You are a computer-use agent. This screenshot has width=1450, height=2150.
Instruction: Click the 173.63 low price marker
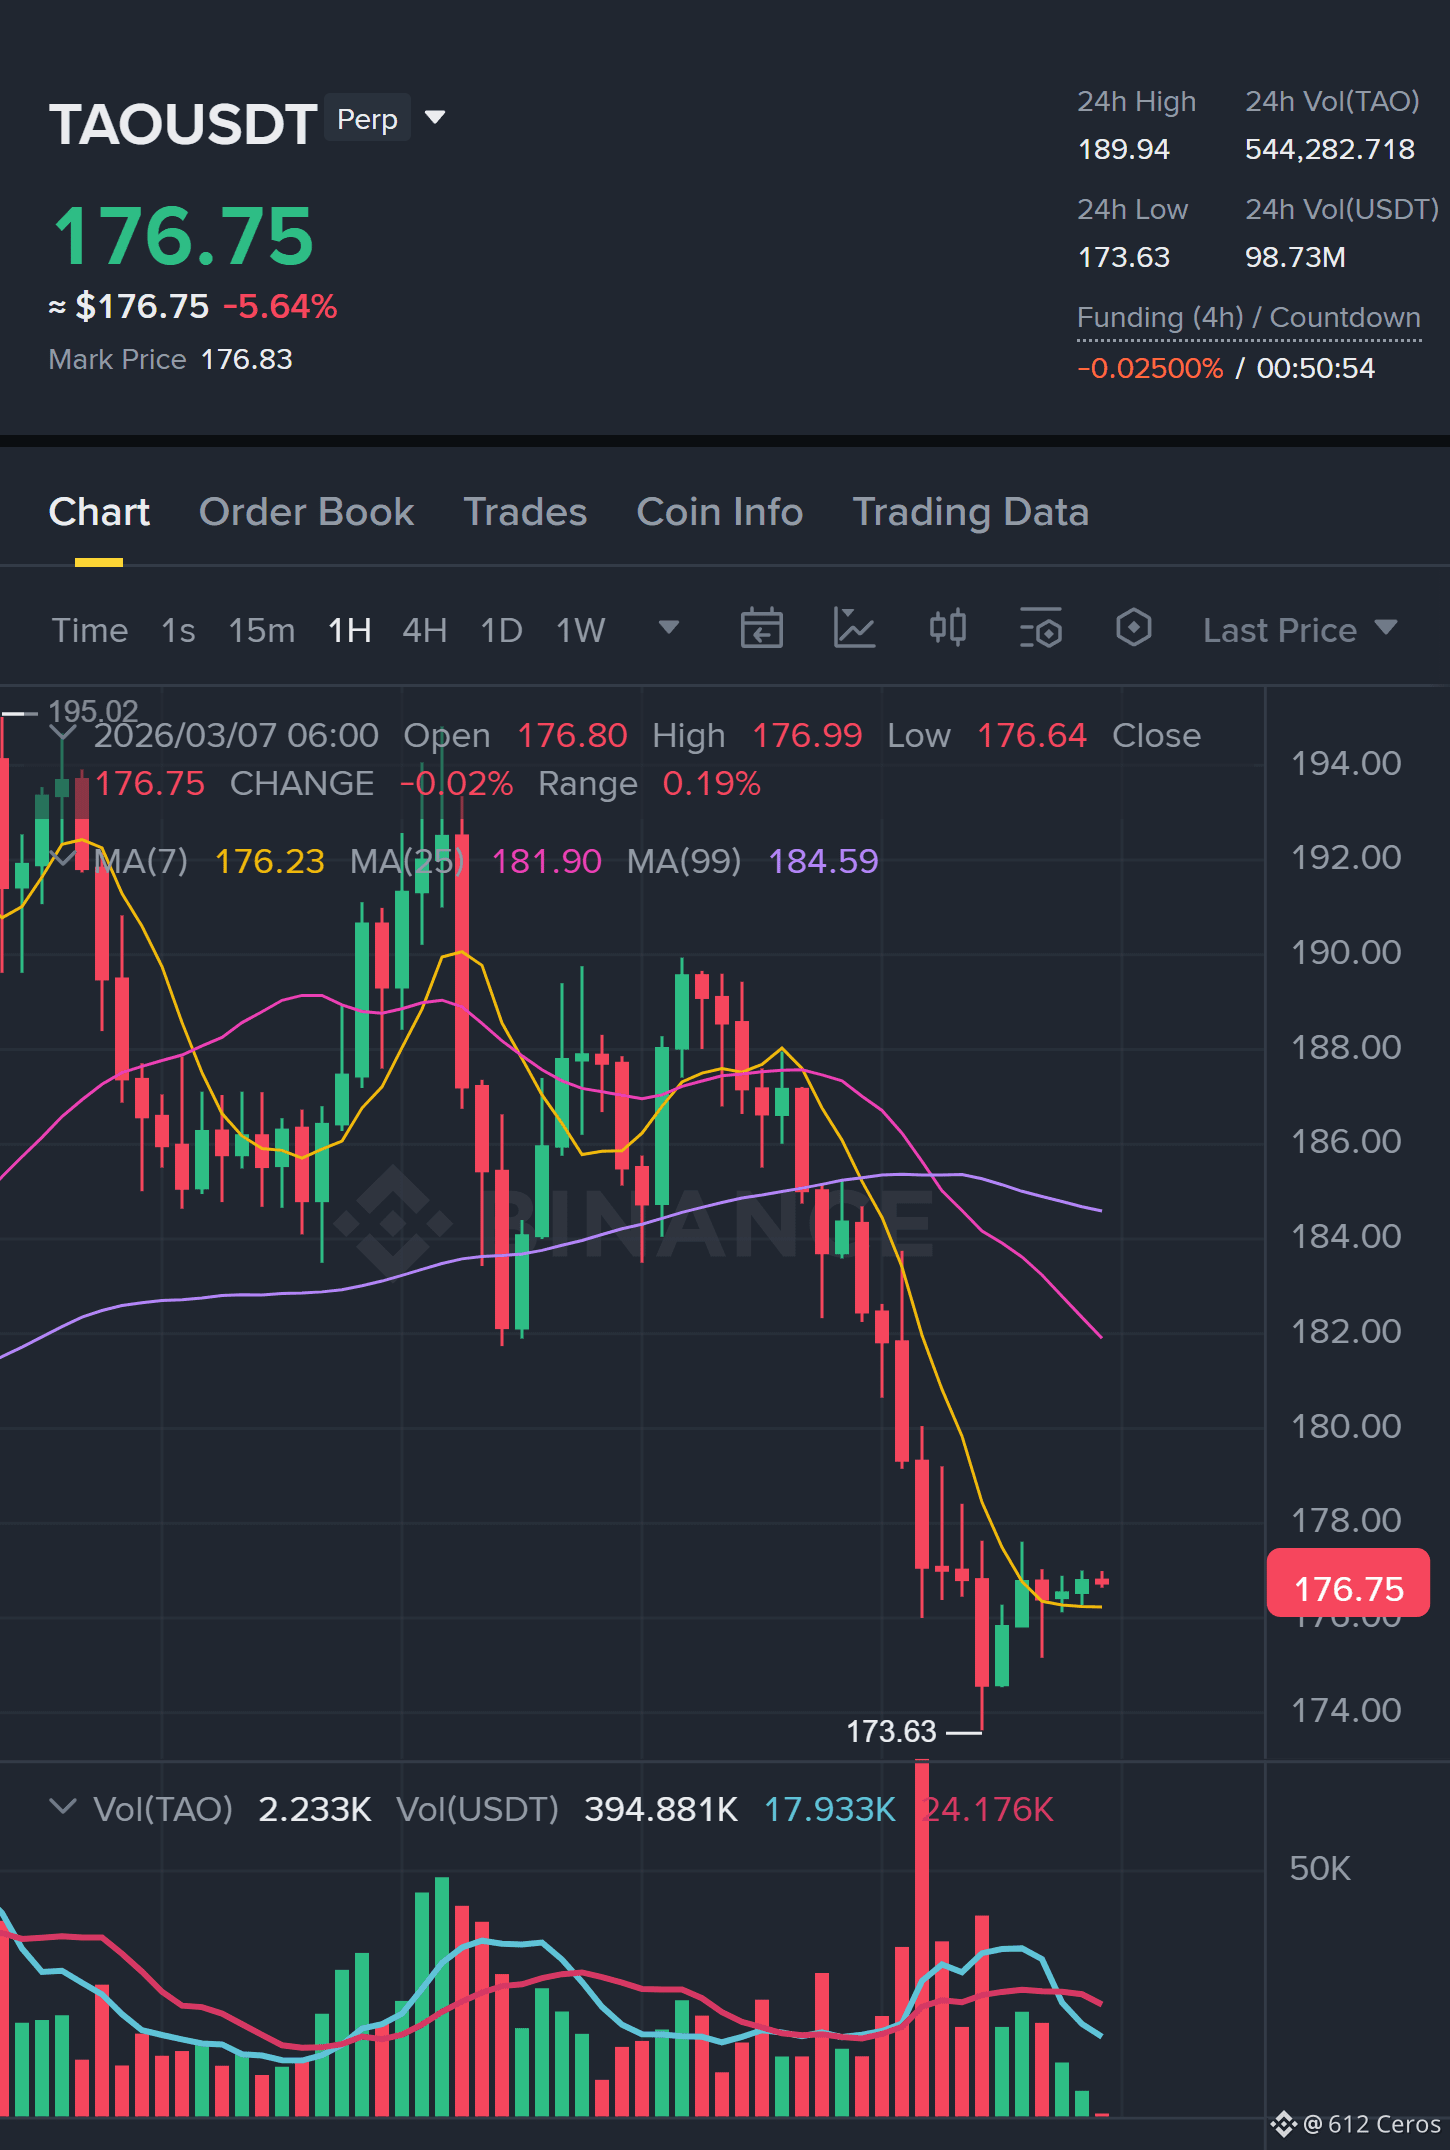(x=891, y=1731)
